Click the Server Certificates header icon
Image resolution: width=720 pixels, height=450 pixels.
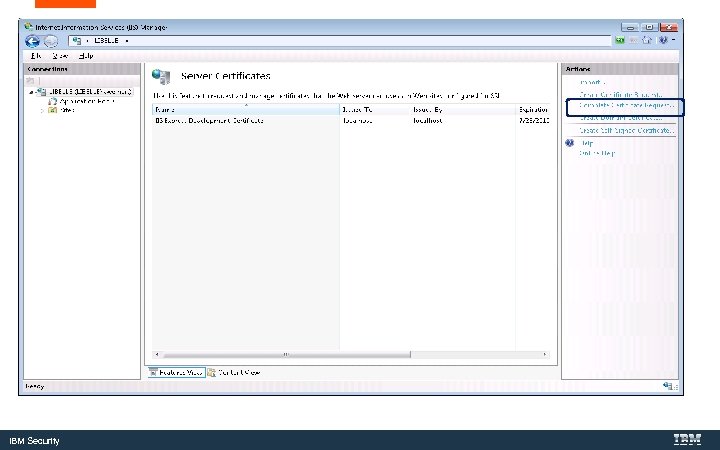click(x=161, y=76)
